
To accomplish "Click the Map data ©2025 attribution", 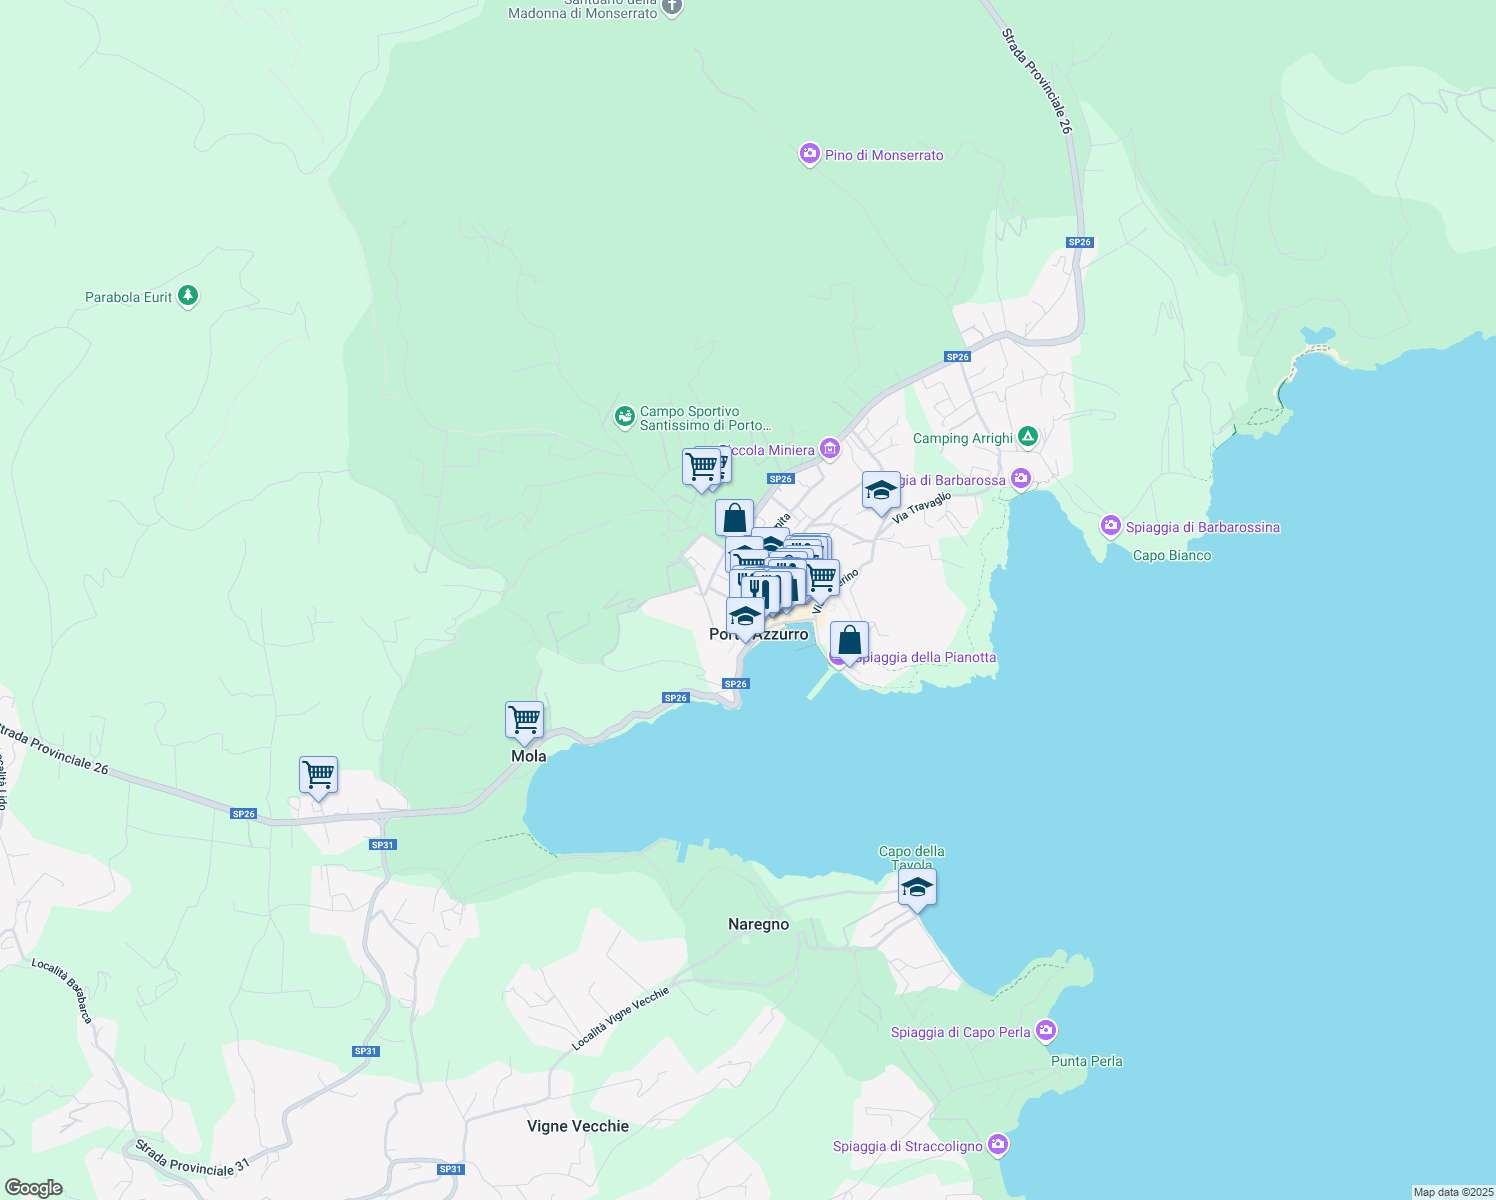I will pos(1453,1192).
